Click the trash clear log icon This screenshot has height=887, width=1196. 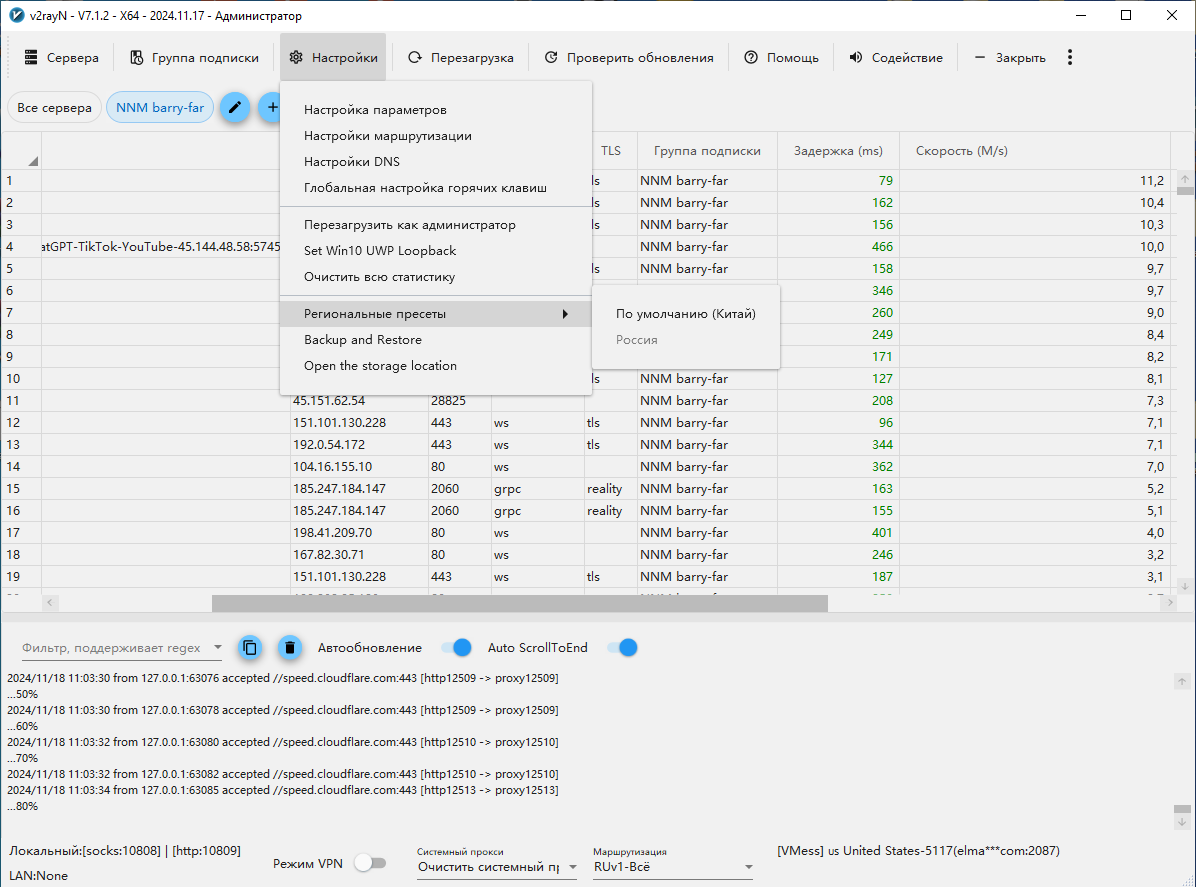coord(289,648)
